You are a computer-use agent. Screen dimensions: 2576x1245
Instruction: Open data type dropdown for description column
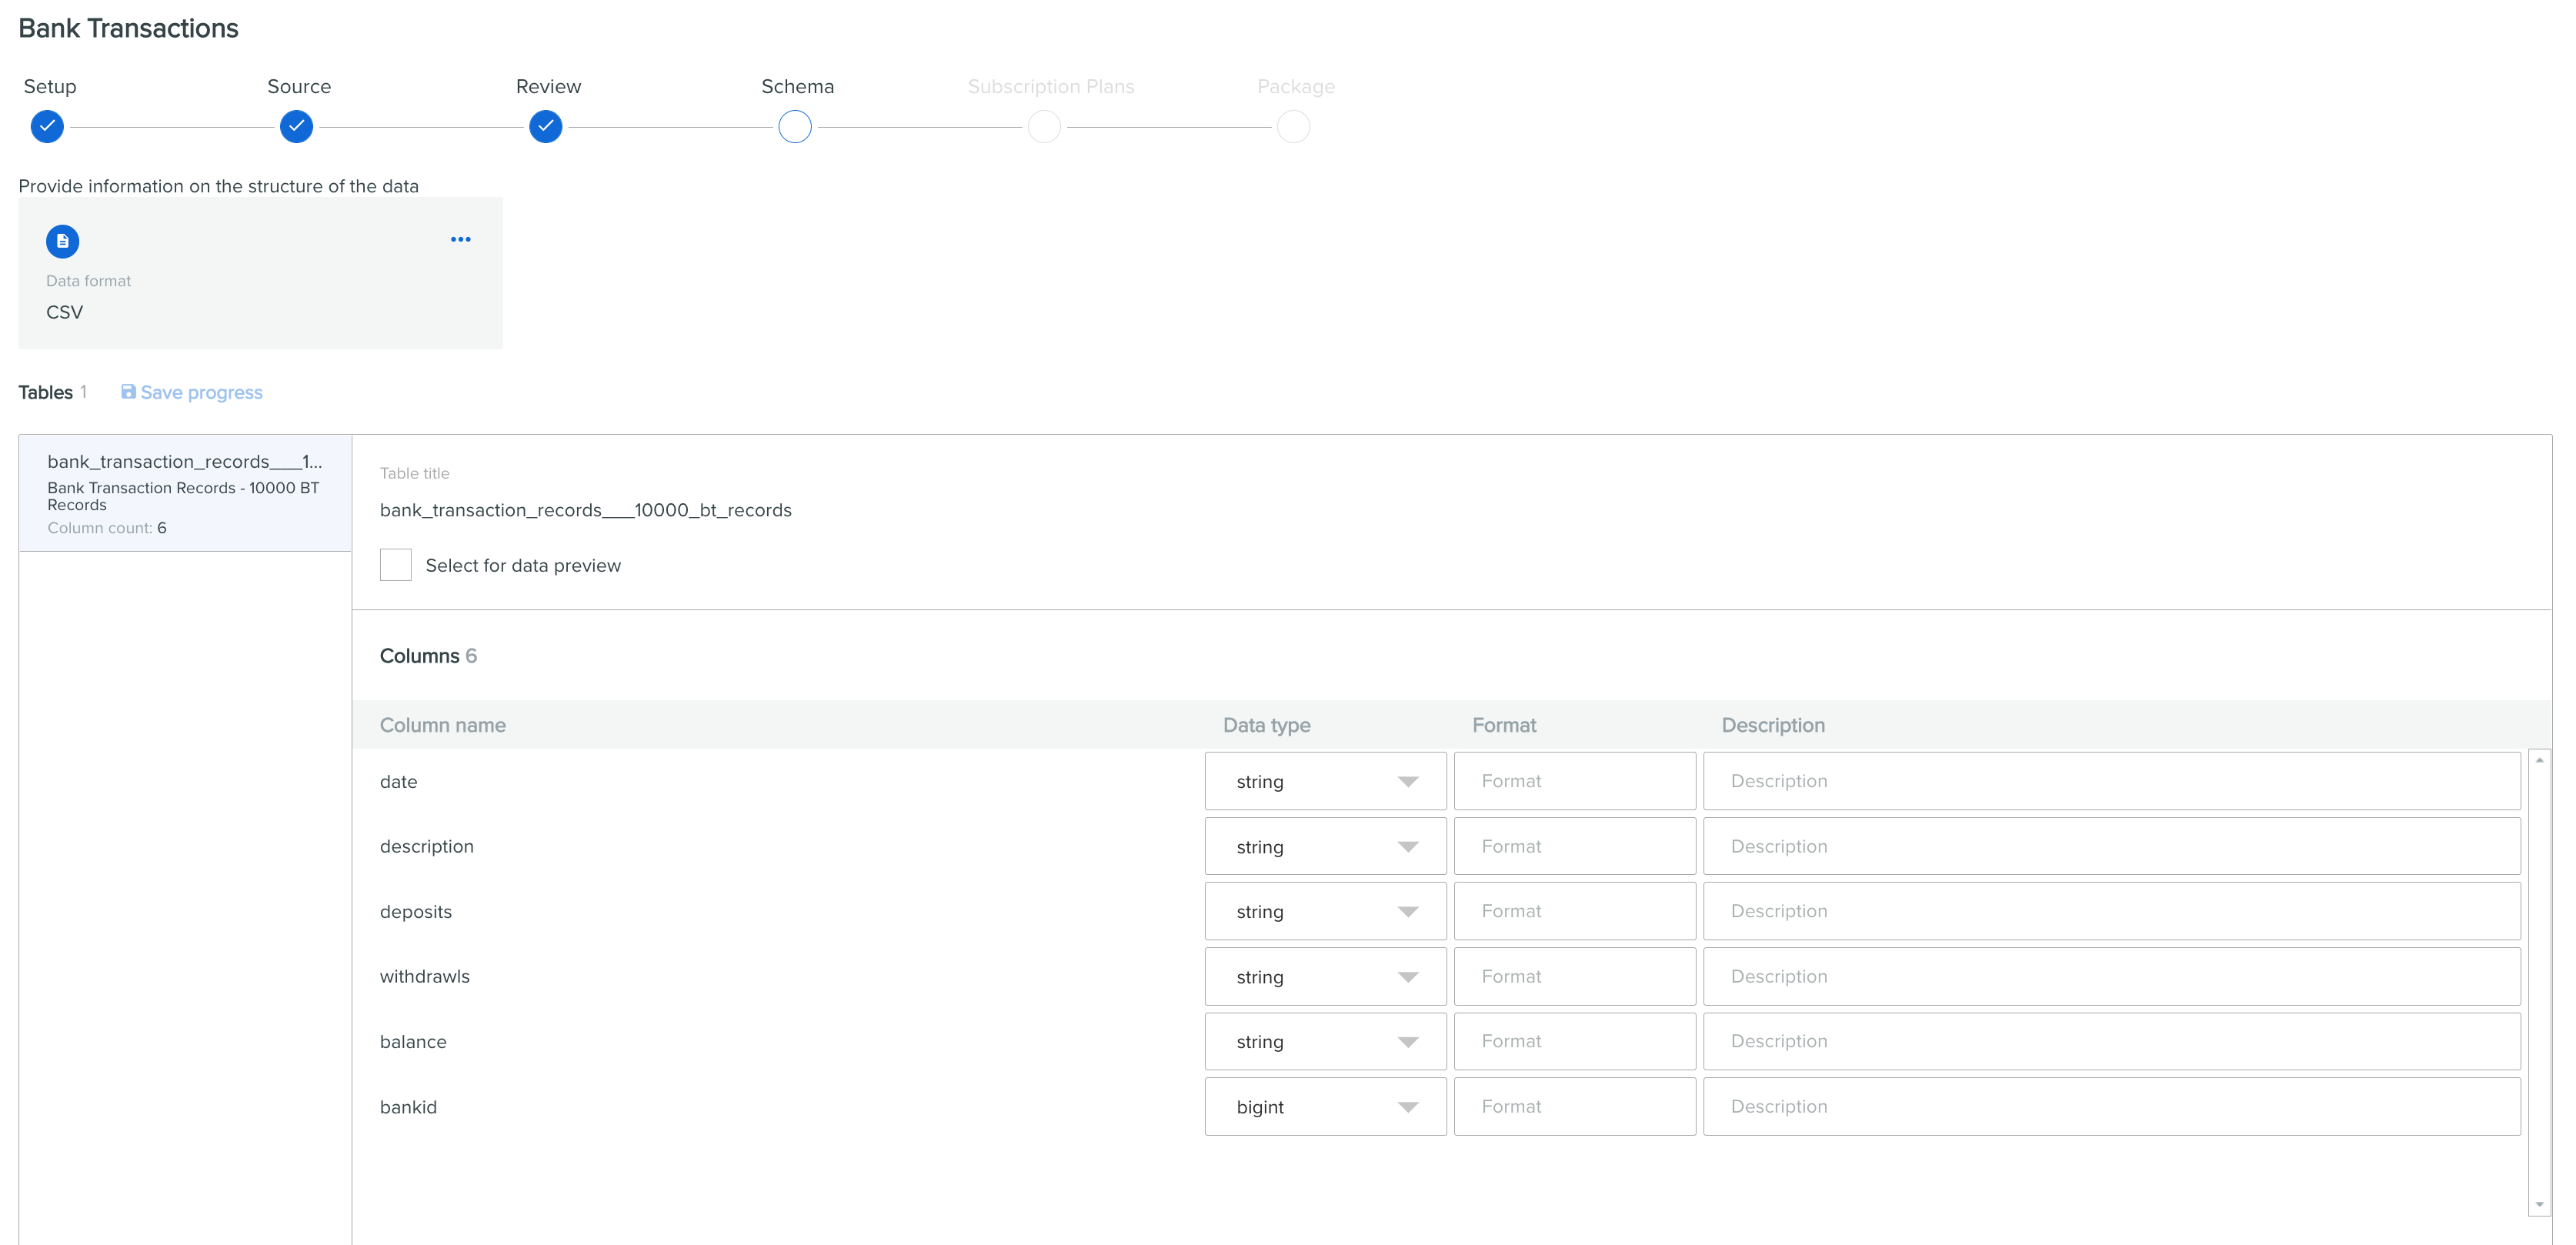point(1325,846)
